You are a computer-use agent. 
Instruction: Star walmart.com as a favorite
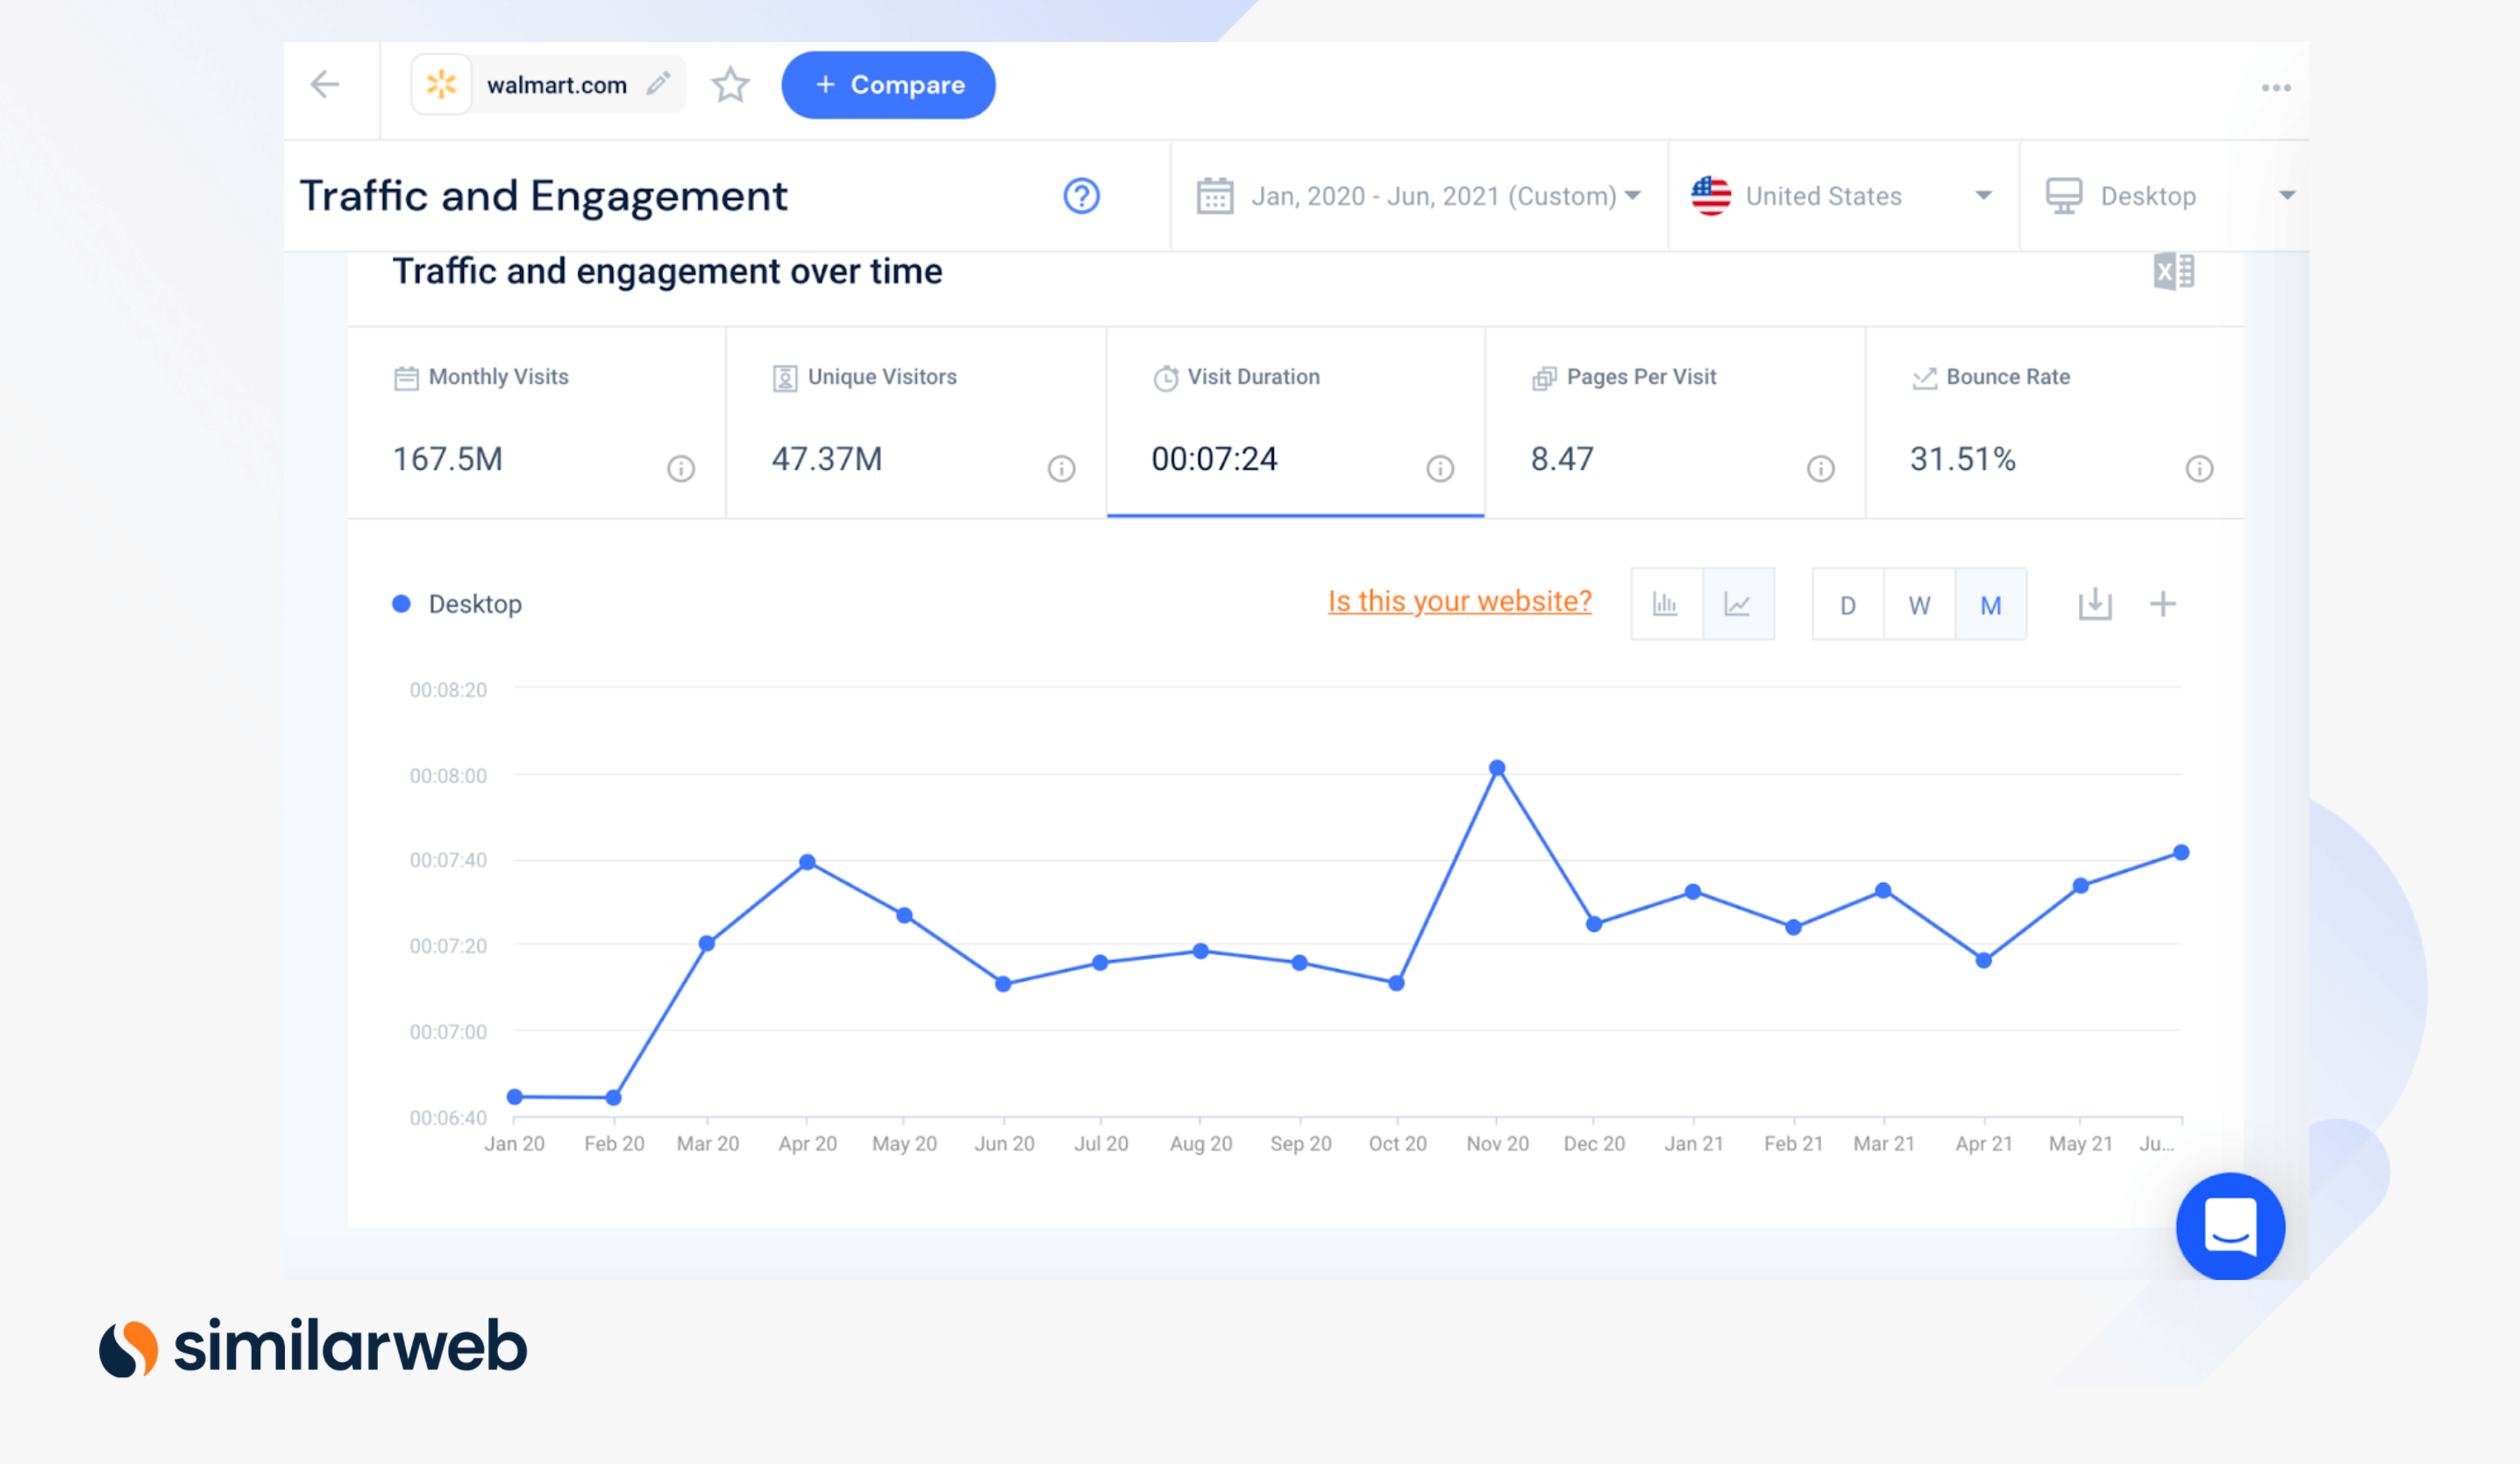pos(730,85)
